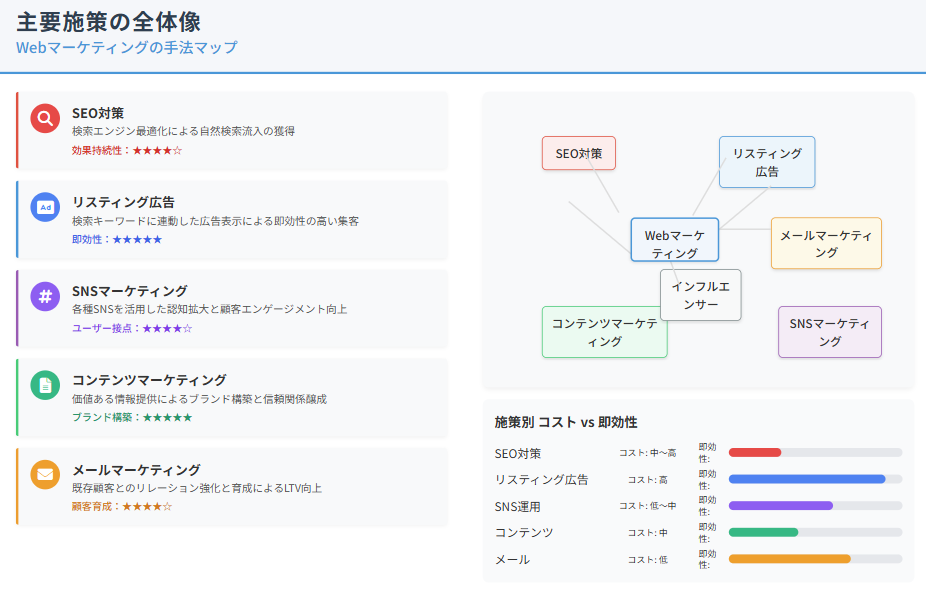Click the Webマーケティングの手法マップ subtitle
Image resolution: width=926 pixels, height=591 pixels.
tap(127, 47)
